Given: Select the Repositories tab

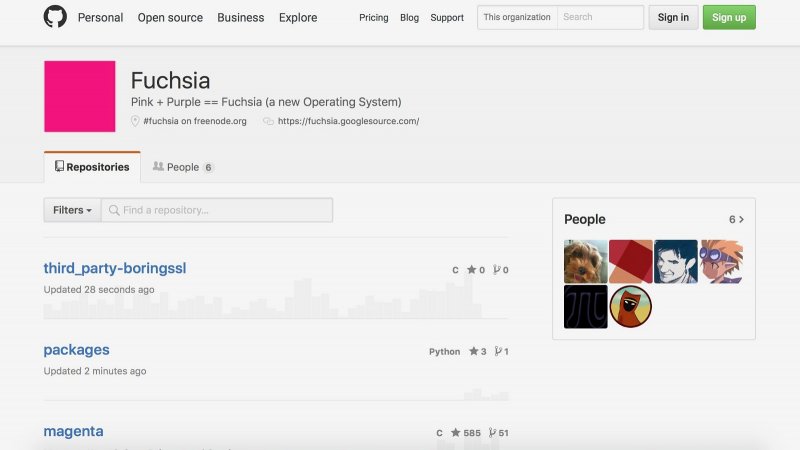Looking at the screenshot, I should point(92,167).
